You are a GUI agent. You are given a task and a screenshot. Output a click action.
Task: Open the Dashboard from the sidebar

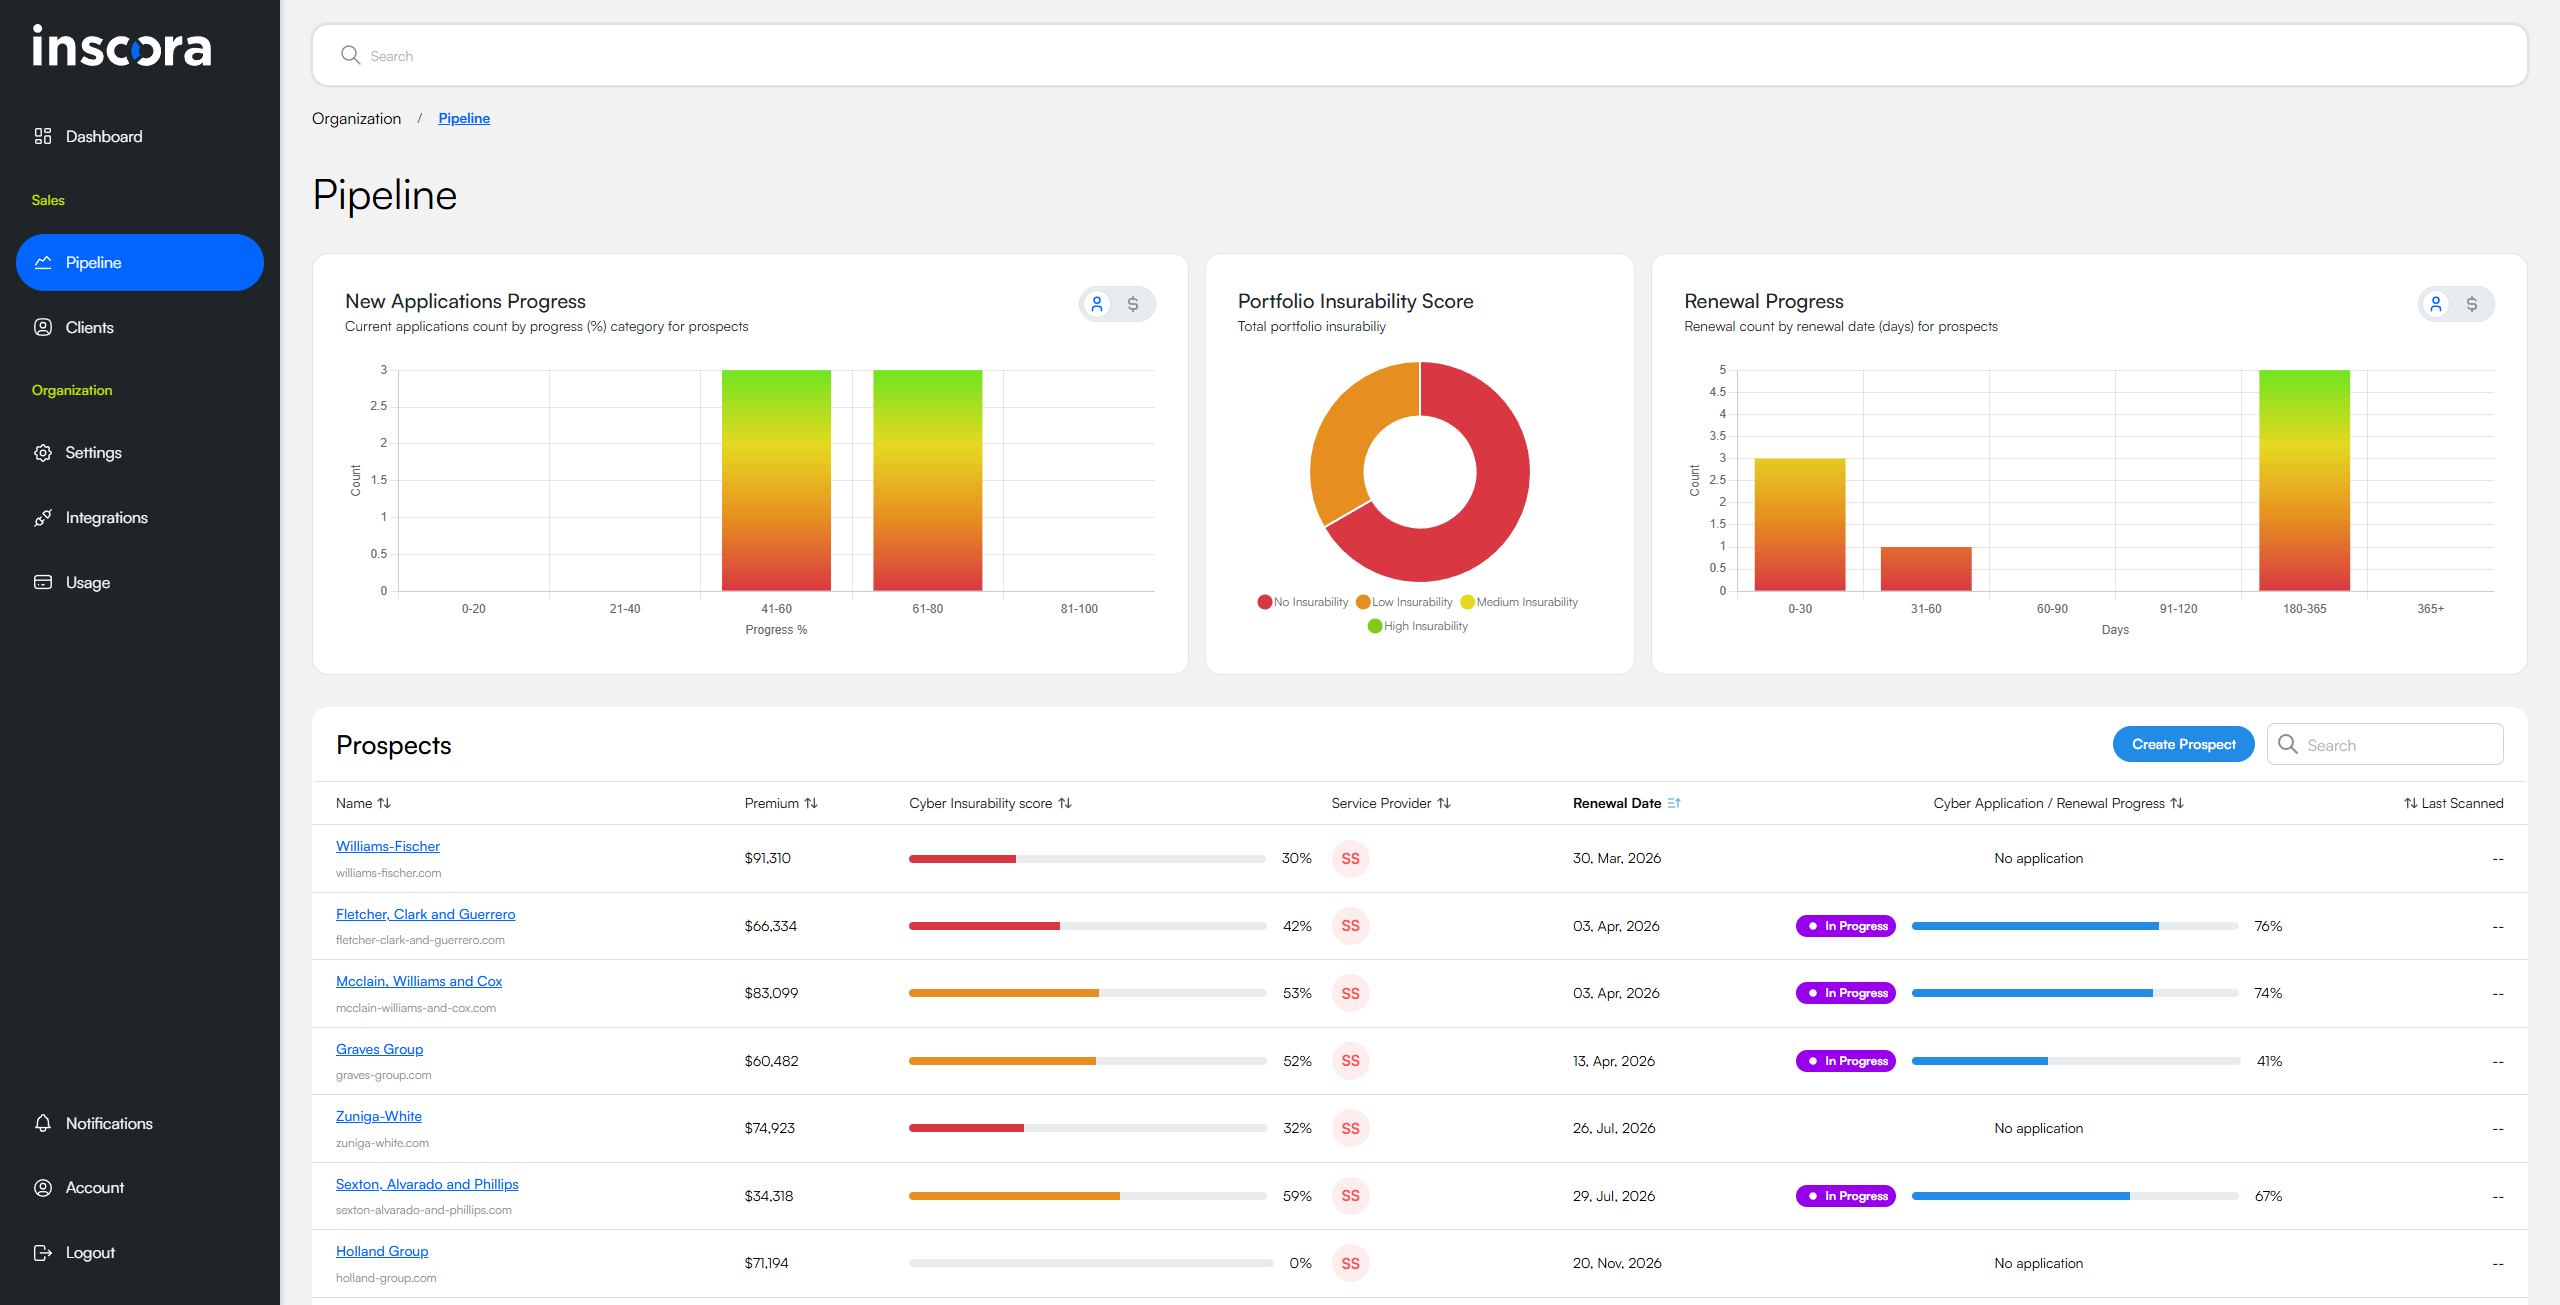point(103,136)
